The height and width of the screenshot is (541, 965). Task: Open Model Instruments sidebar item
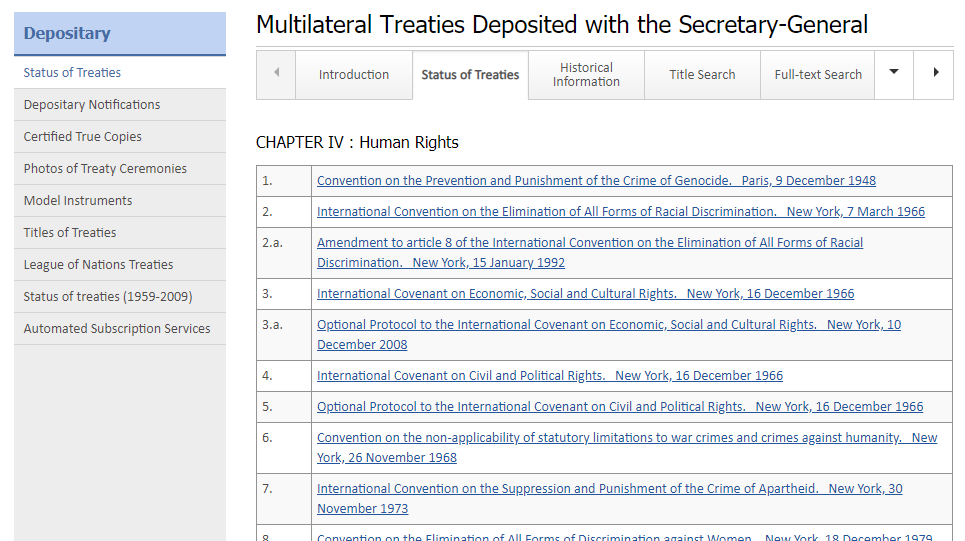(x=78, y=201)
